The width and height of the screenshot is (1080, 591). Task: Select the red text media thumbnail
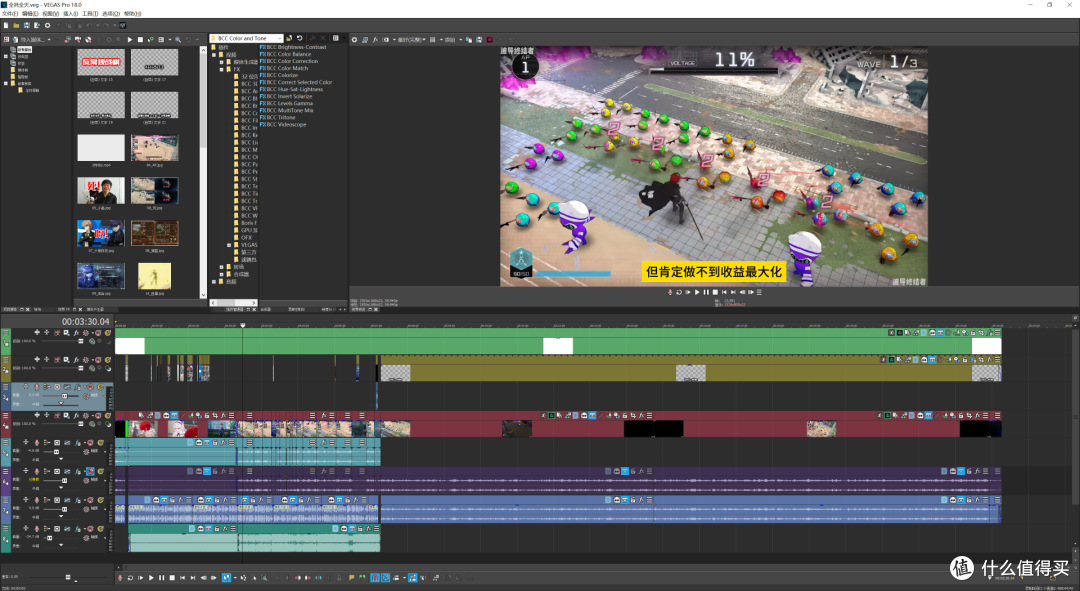pyautogui.click(x=101, y=62)
